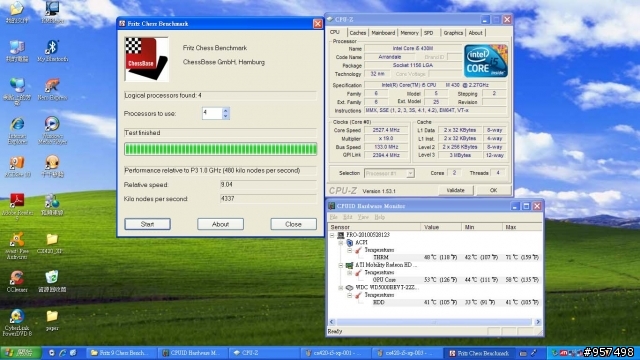
Task: Open the Internet Explorer desktop icon
Action: coord(17,131)
